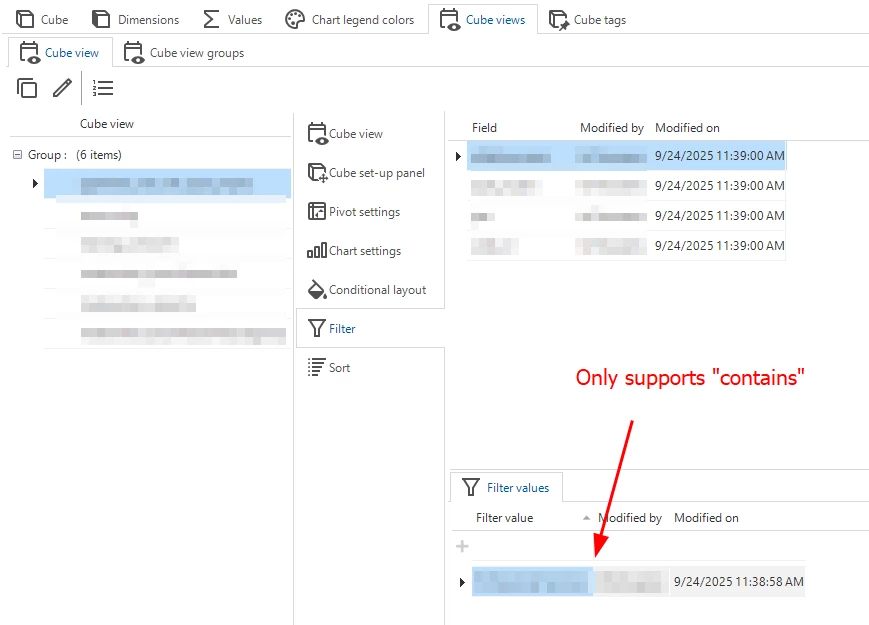Click the Cube view column header
869x625 pixels.
106,124
